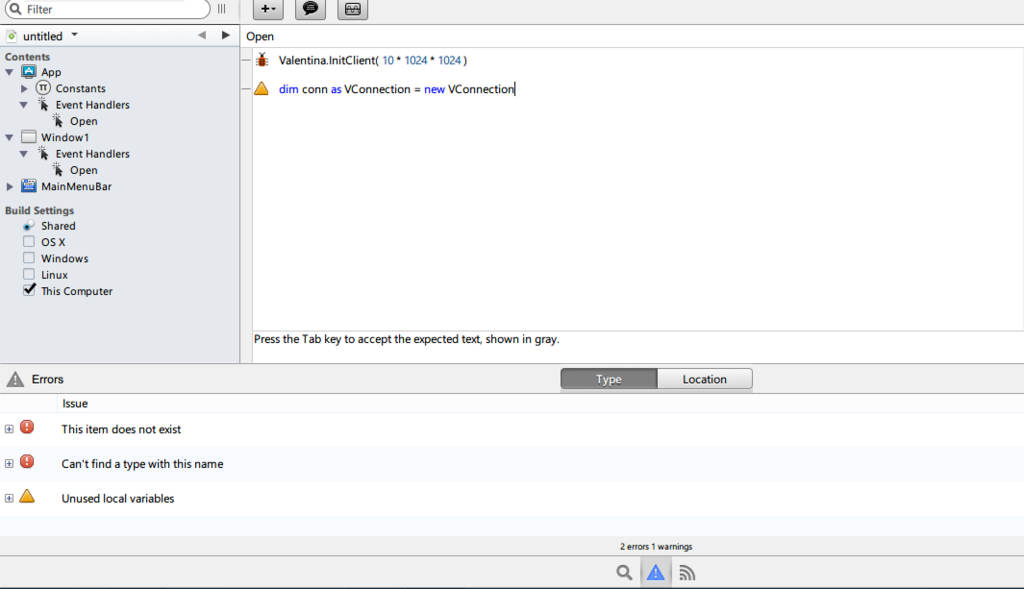Select Open handler under Window1
The height and width of the screenshot is (589, 1024).
click(x=84, y=170)
